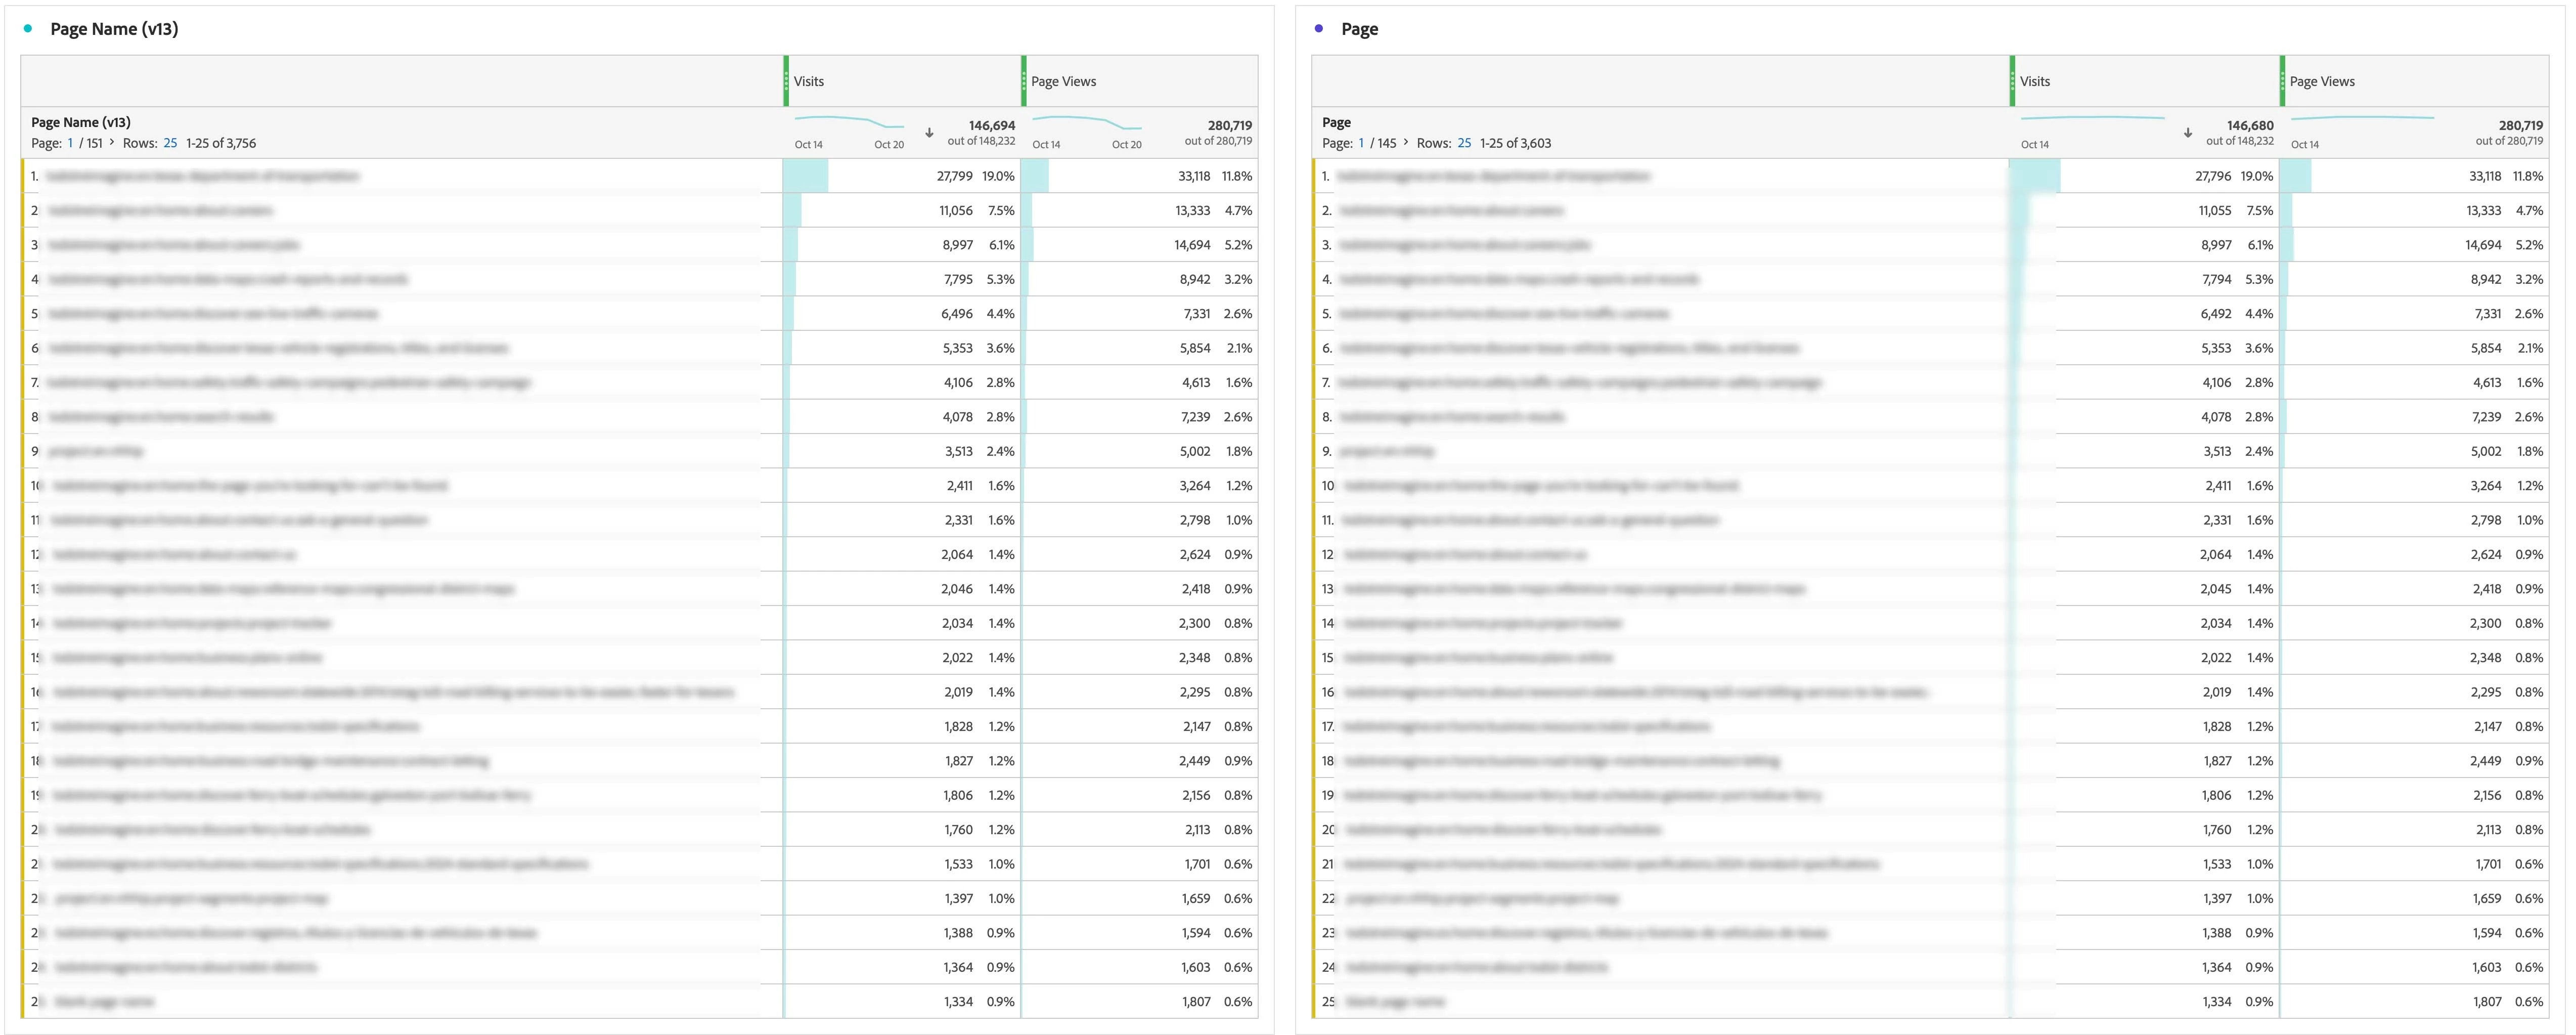Click the sort arrow in Page Name Visits column
Screen dimensions: 2576x1035
tap(929, 133)
